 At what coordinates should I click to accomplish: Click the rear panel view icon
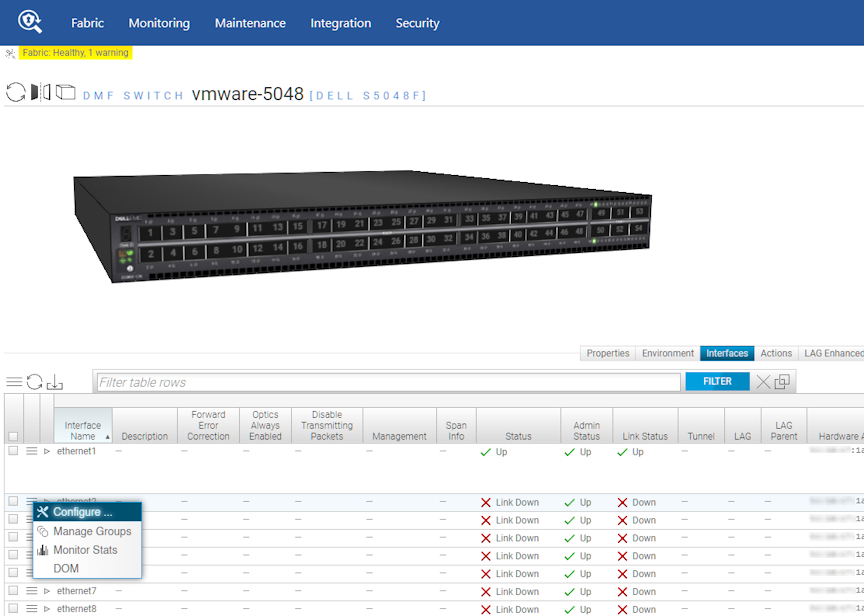click(66, 92)
